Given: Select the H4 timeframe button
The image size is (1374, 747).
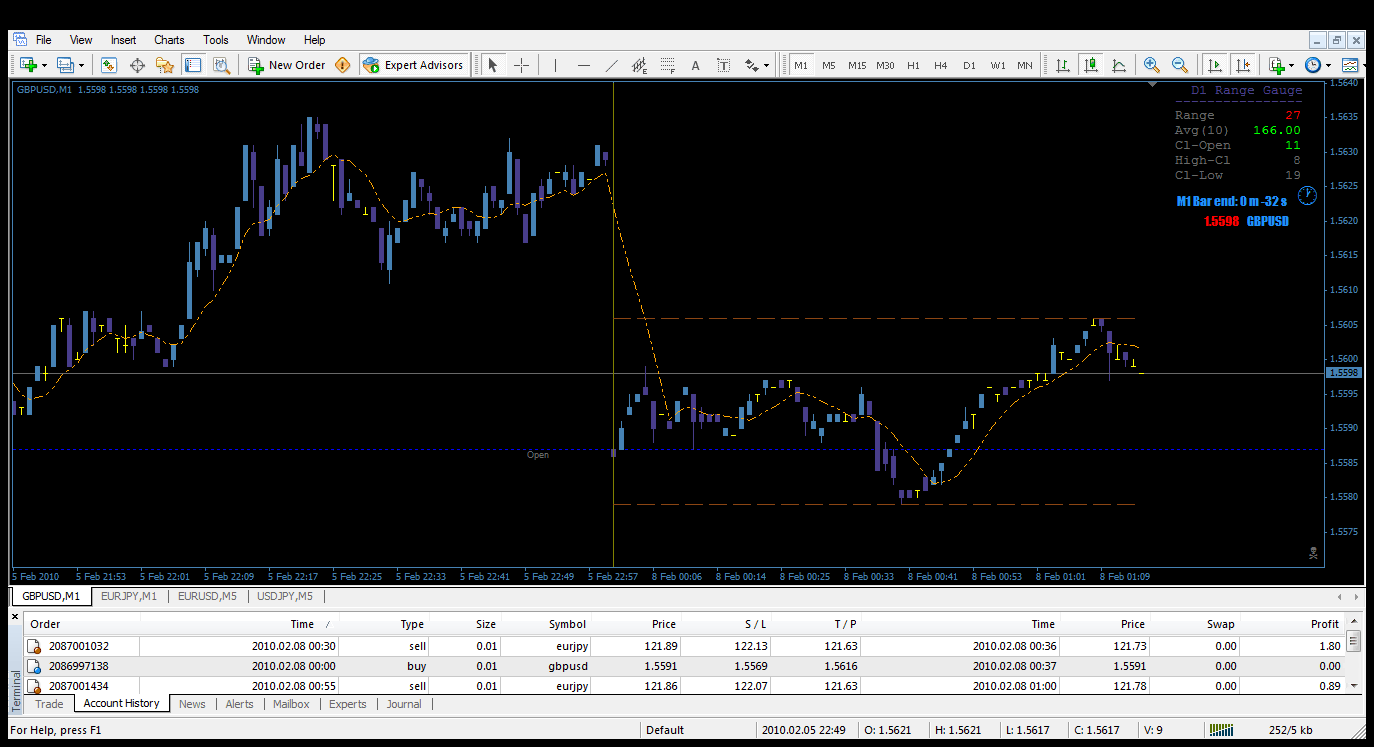Looking at the screenshot, I should pyautogui.click(x=940, y=65).
